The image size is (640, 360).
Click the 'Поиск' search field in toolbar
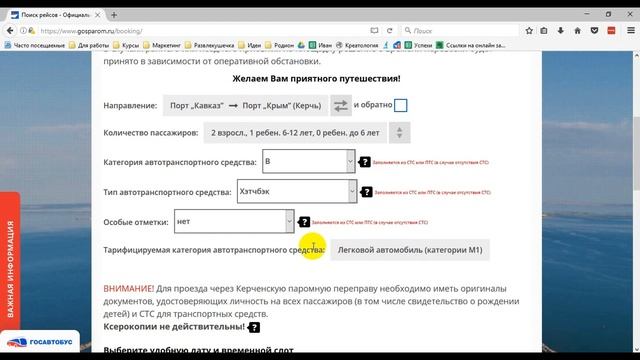coord(460,31)
